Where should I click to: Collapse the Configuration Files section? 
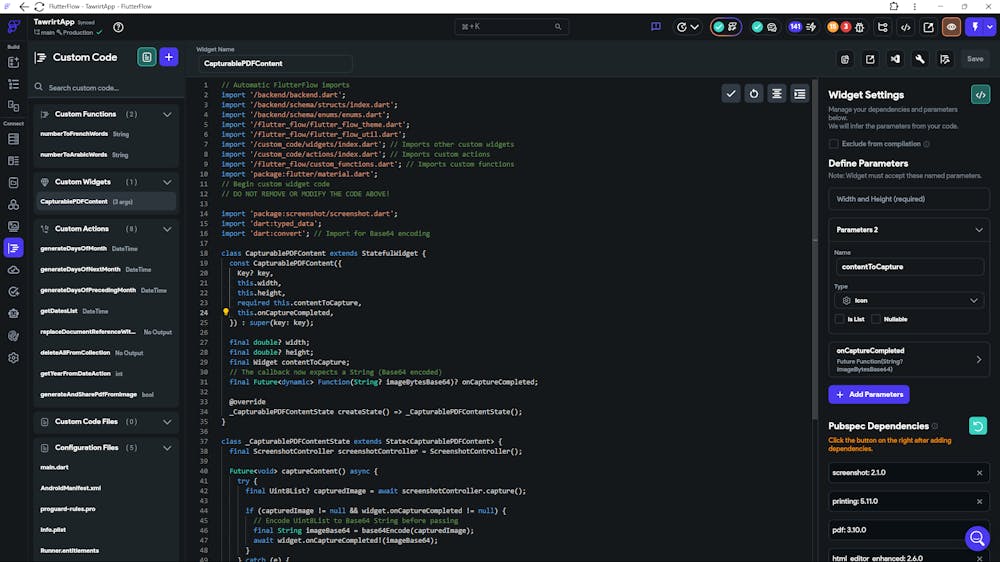click(x=167, y=448)
